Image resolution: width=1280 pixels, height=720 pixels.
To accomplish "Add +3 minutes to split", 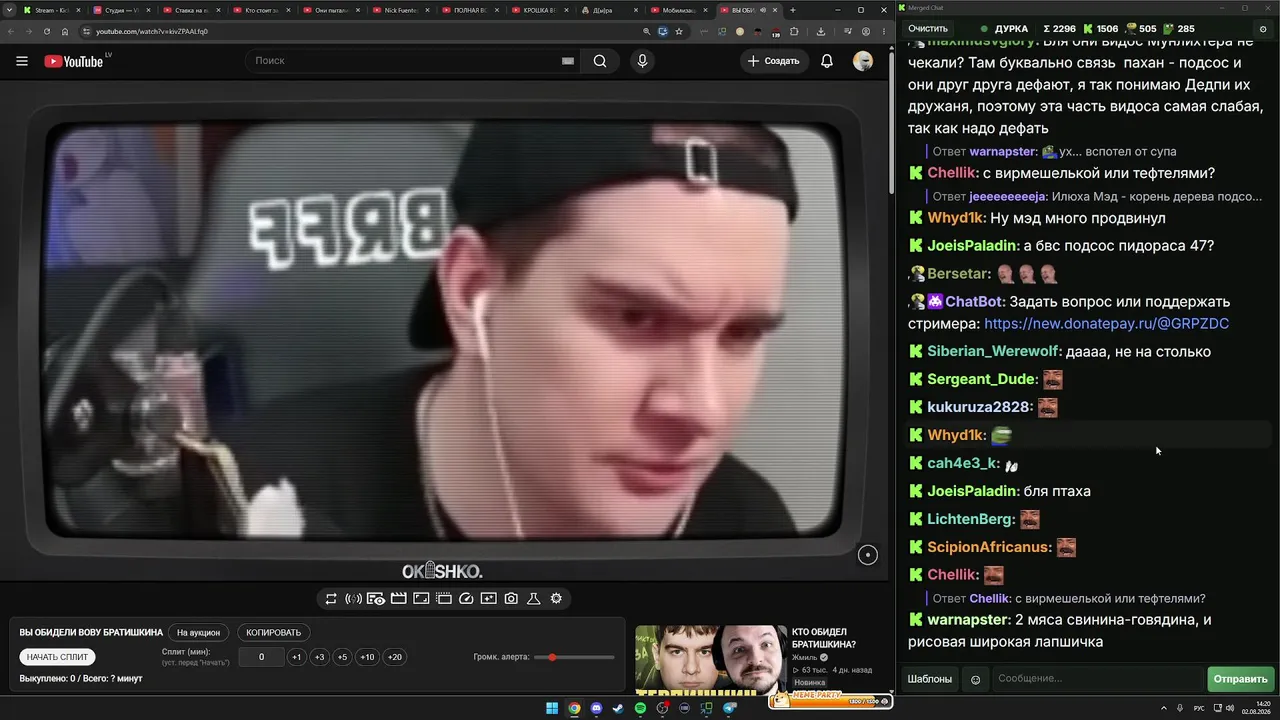I will 319,657.
